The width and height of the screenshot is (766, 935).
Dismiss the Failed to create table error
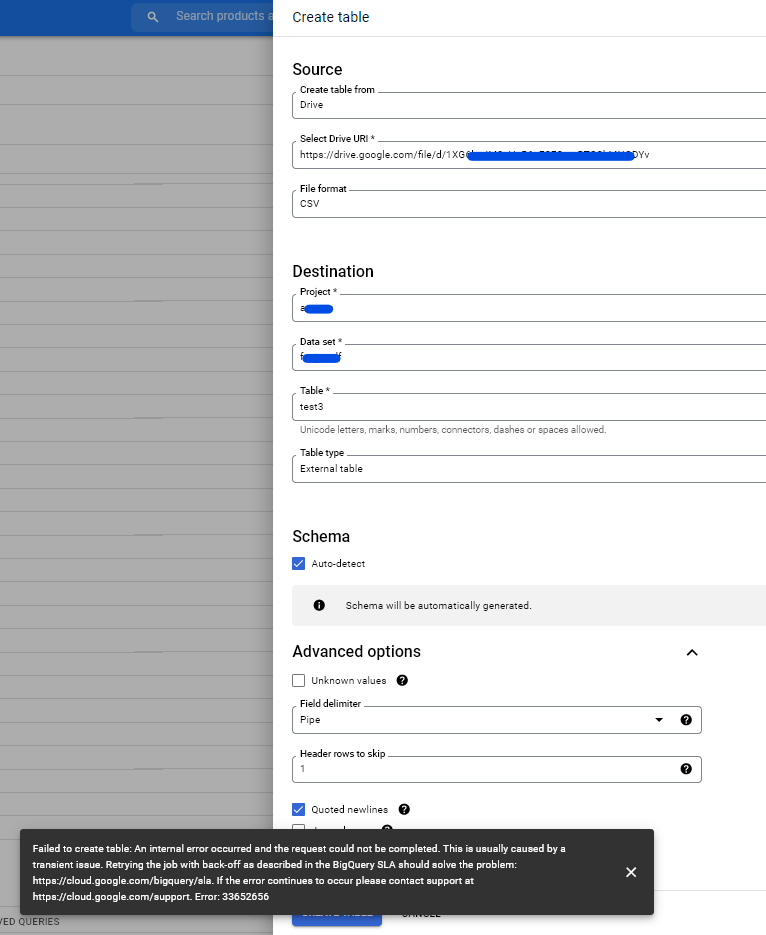pyautogui.click(x=631, y=872)
